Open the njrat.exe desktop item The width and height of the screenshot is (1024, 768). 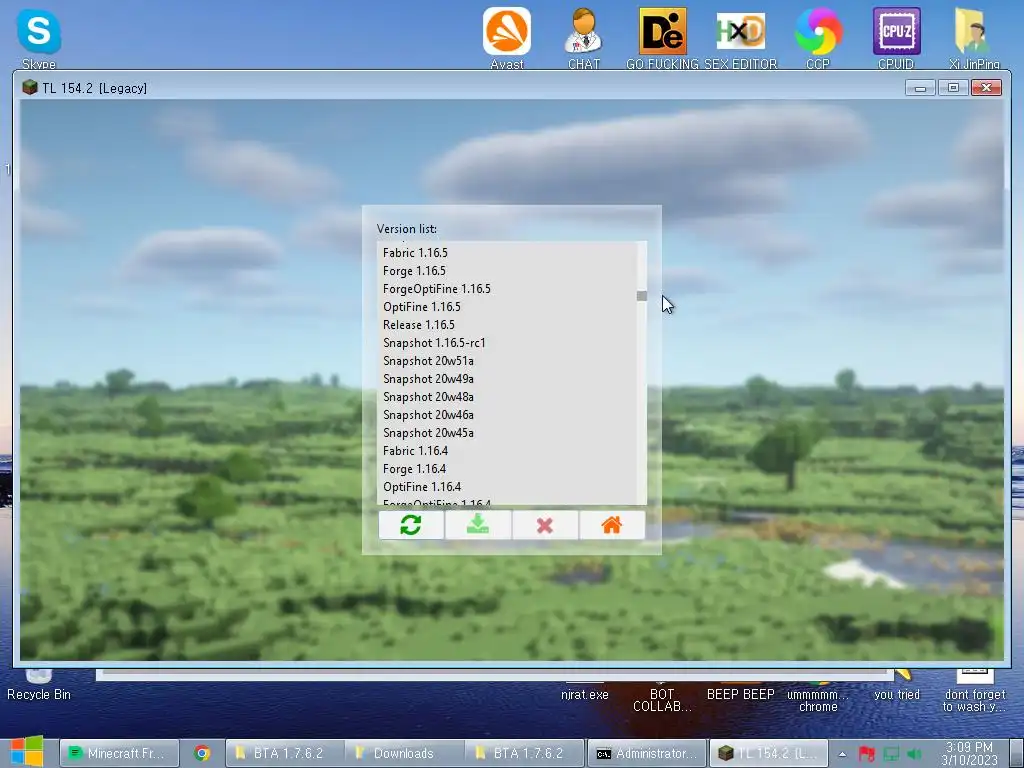(584, 694)
